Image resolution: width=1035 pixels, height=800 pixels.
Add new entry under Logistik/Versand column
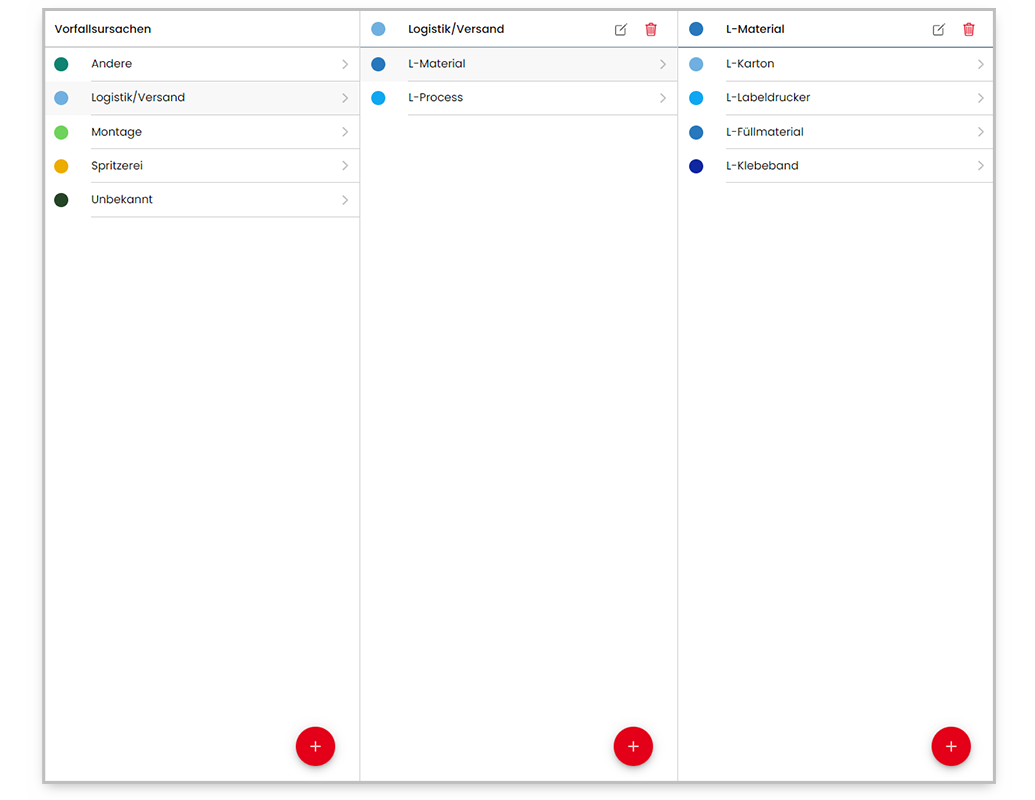point(632,746)
